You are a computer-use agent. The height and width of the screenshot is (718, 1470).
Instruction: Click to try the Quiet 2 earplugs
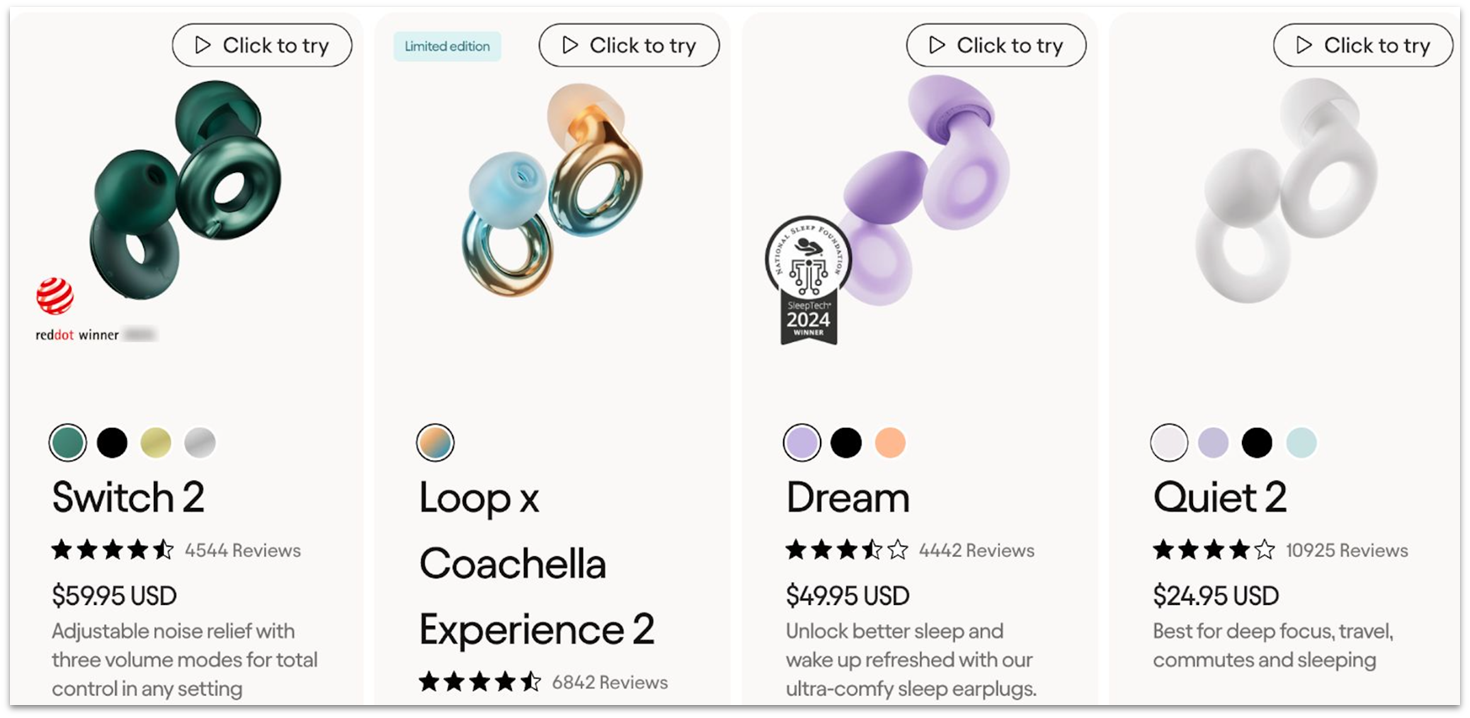[1363, 44]
